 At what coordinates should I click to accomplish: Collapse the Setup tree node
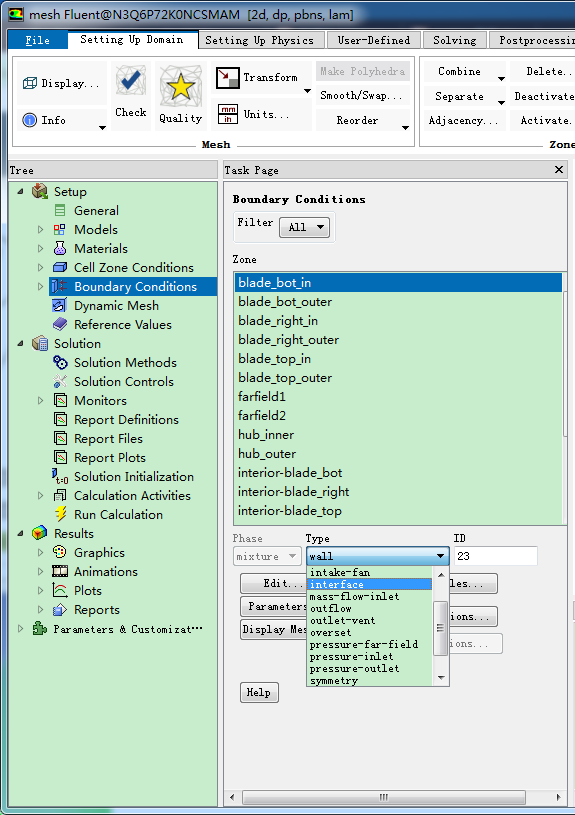20,191
